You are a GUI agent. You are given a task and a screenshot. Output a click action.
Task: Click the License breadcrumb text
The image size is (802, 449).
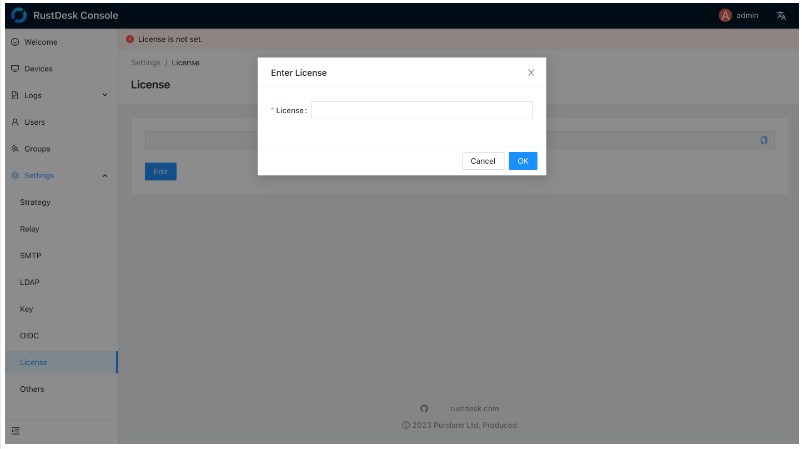[185, 62]
